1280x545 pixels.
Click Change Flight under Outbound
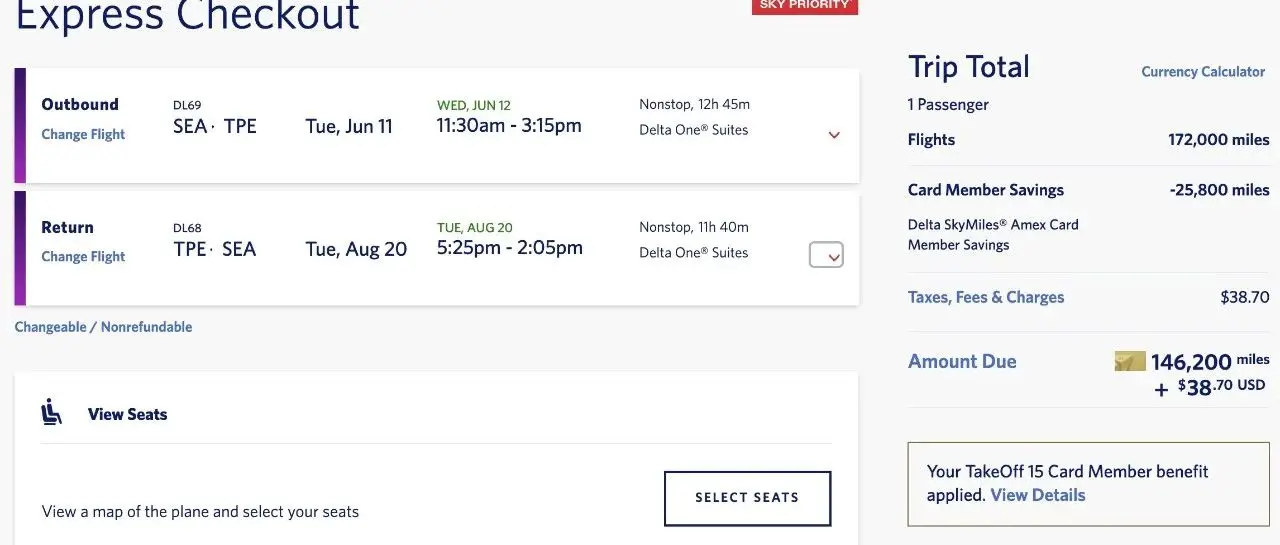click(83, 134)
